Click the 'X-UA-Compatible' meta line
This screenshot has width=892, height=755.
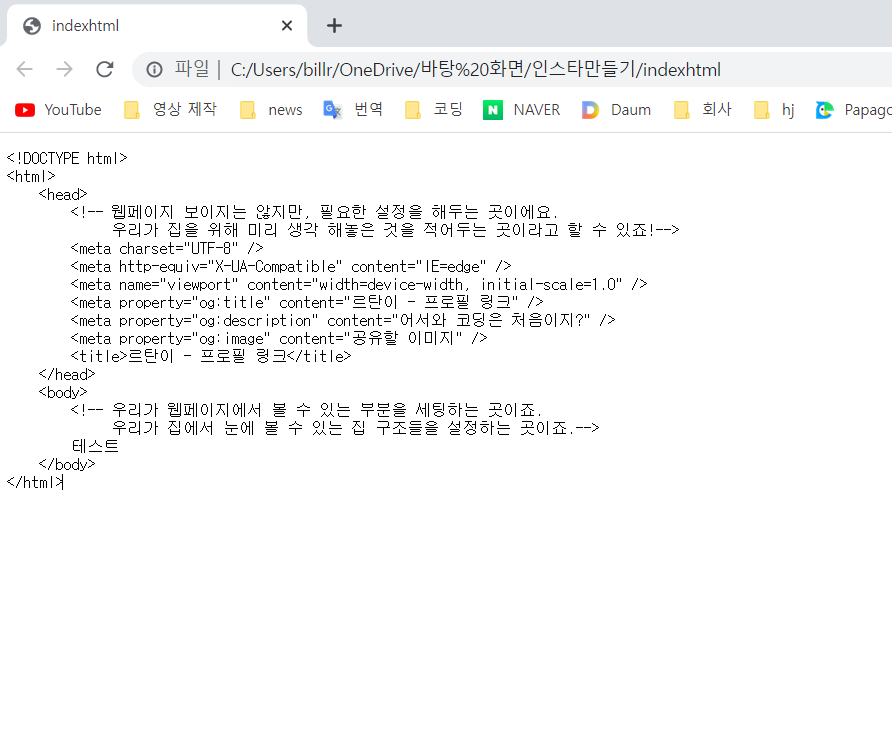(291, 266)
